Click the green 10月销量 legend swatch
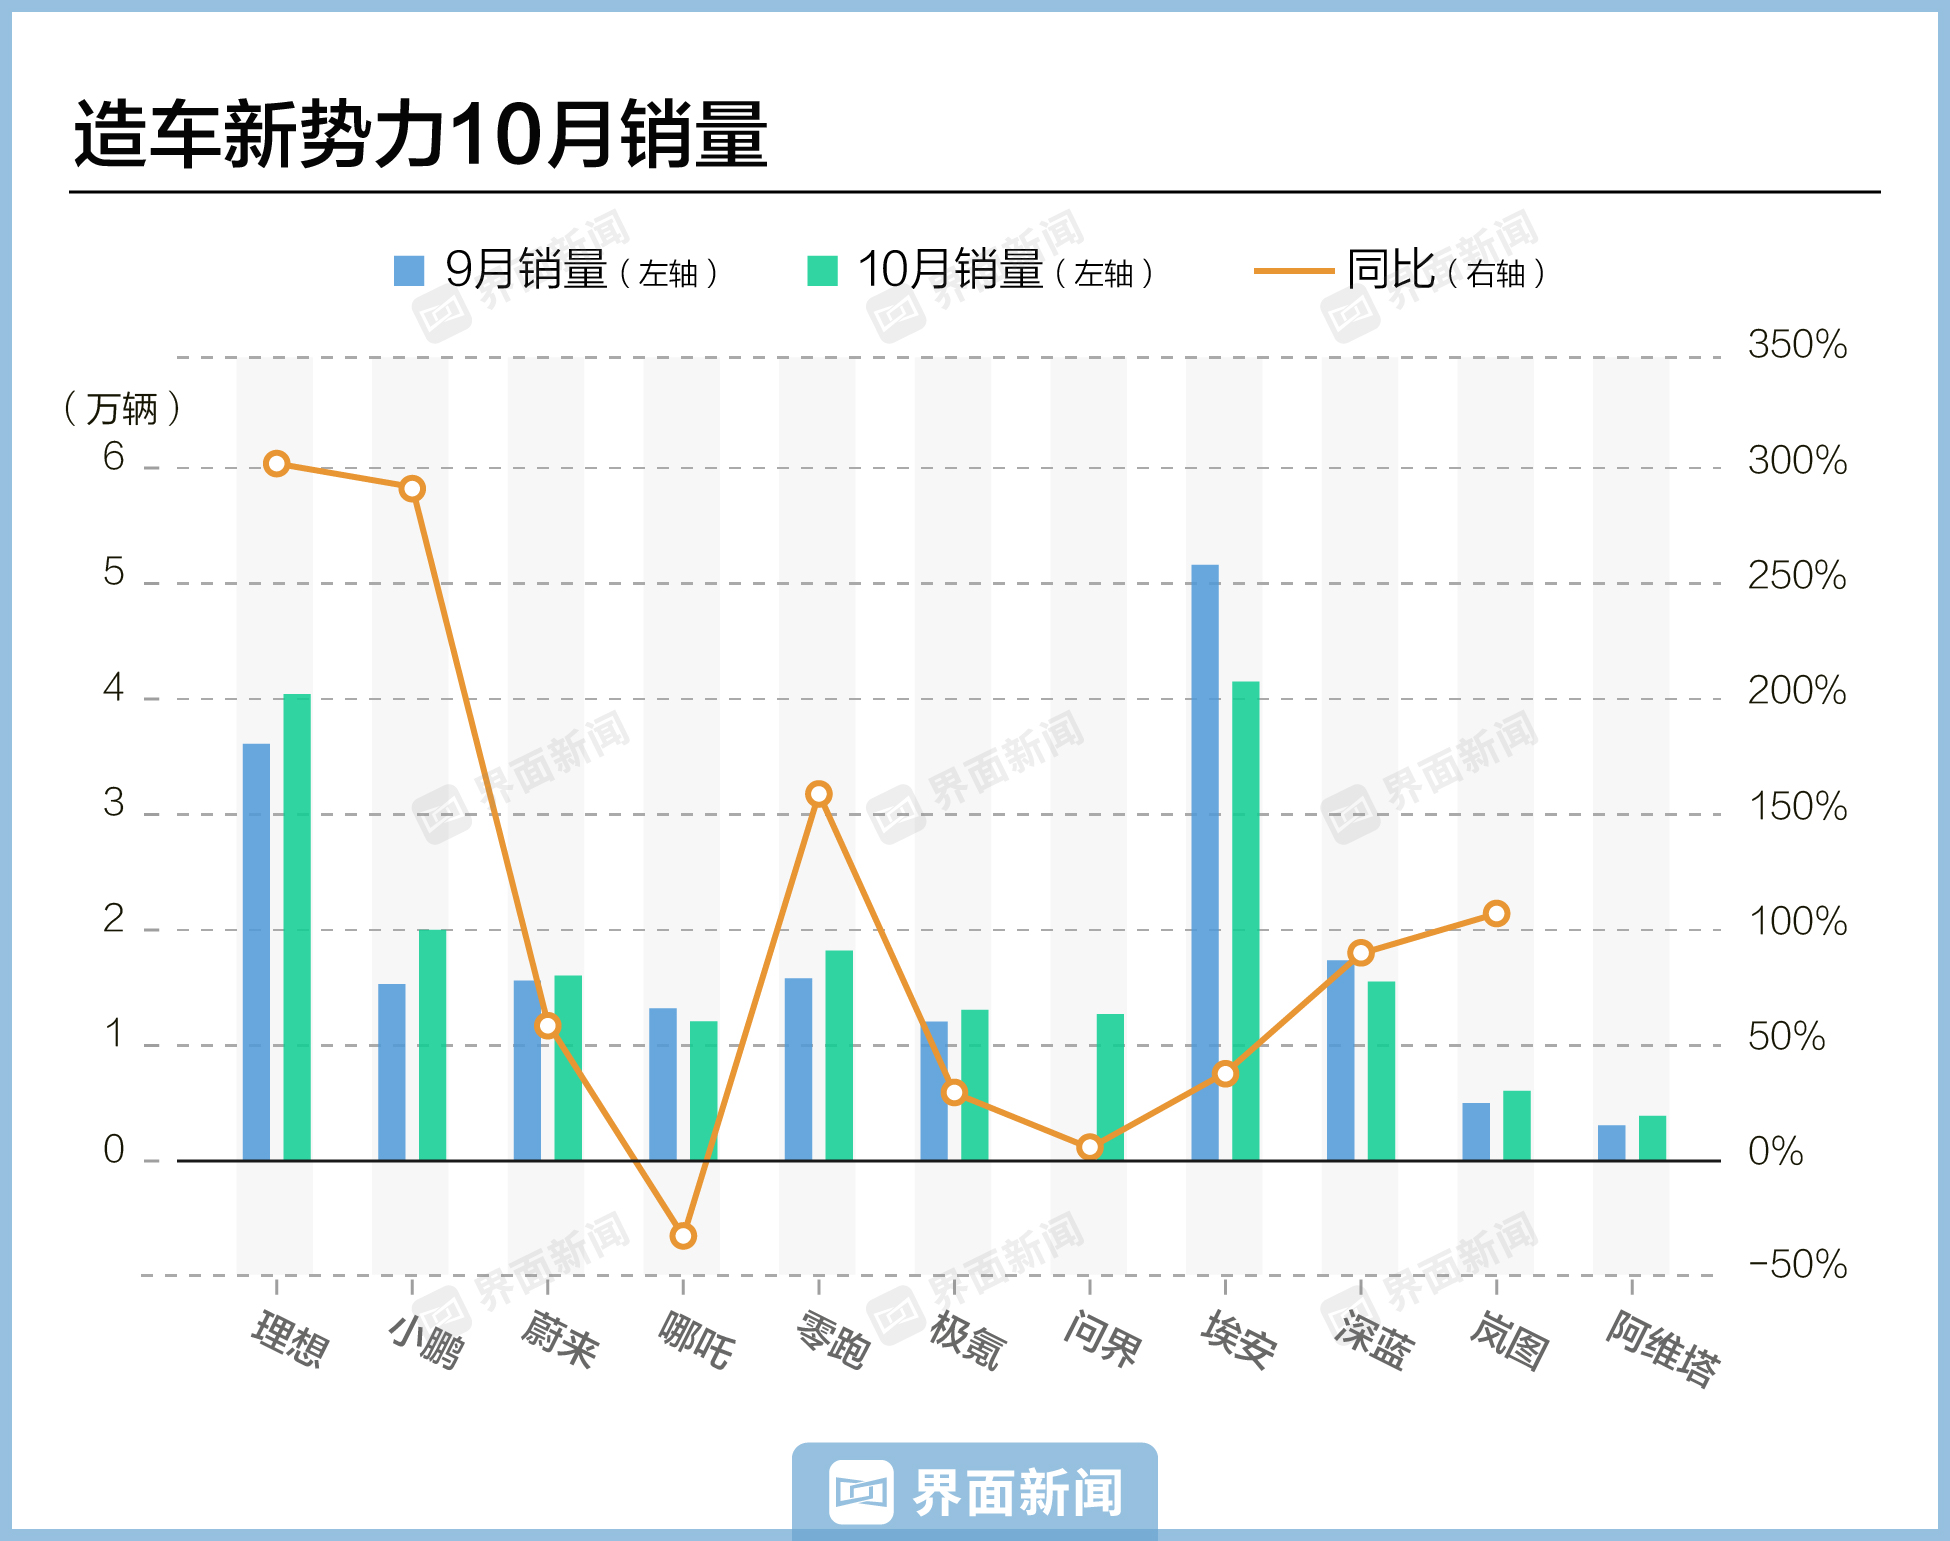Screen dimensions: 1950x1541 click(x=822, y=271)
